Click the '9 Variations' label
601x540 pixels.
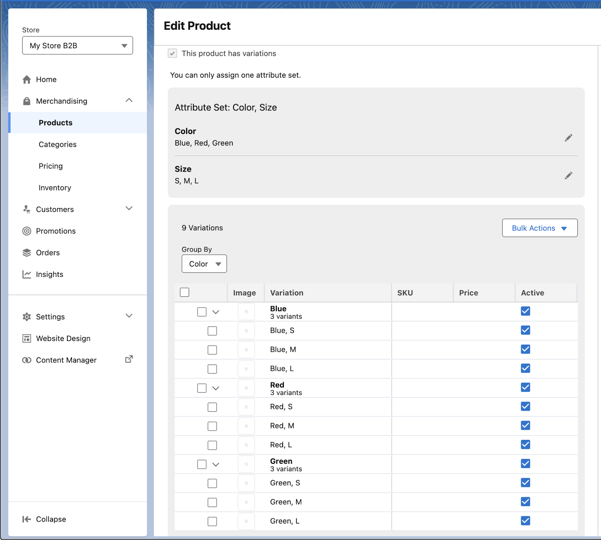point(202,228)
